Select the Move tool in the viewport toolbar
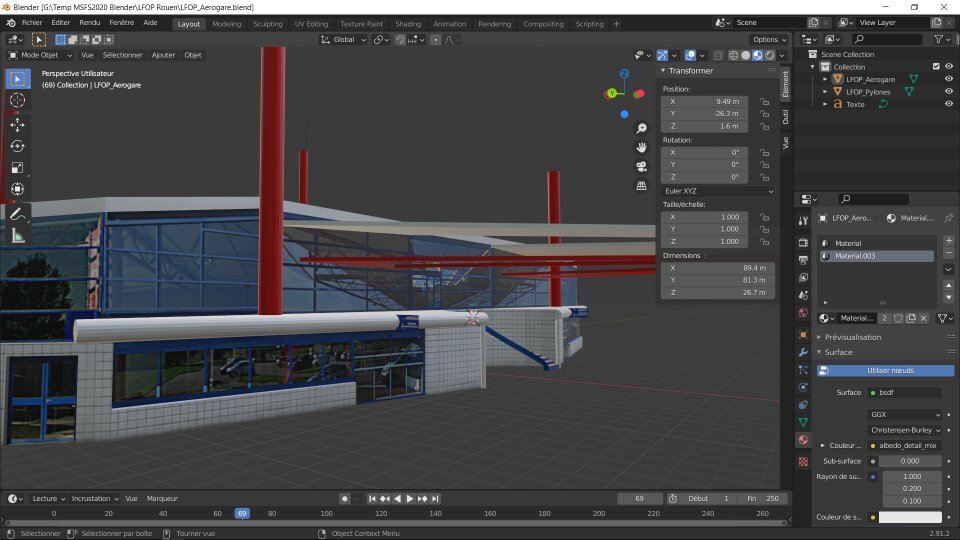This screenshot has width=960, height=540. tap(17, 124)
